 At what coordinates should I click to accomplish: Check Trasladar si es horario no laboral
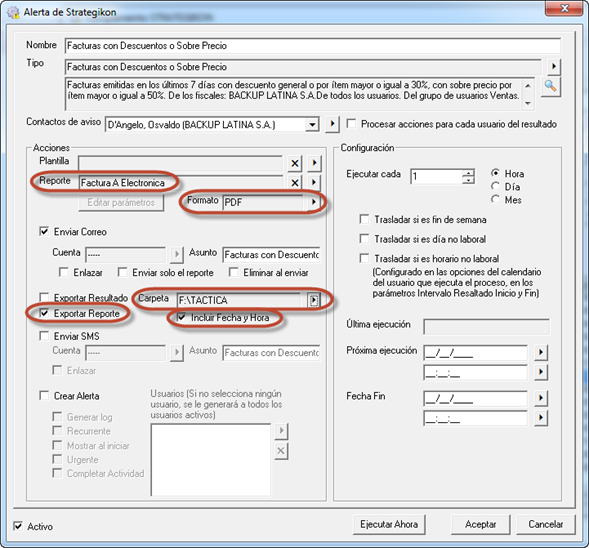pyautogui.click(x=364, y=258)
